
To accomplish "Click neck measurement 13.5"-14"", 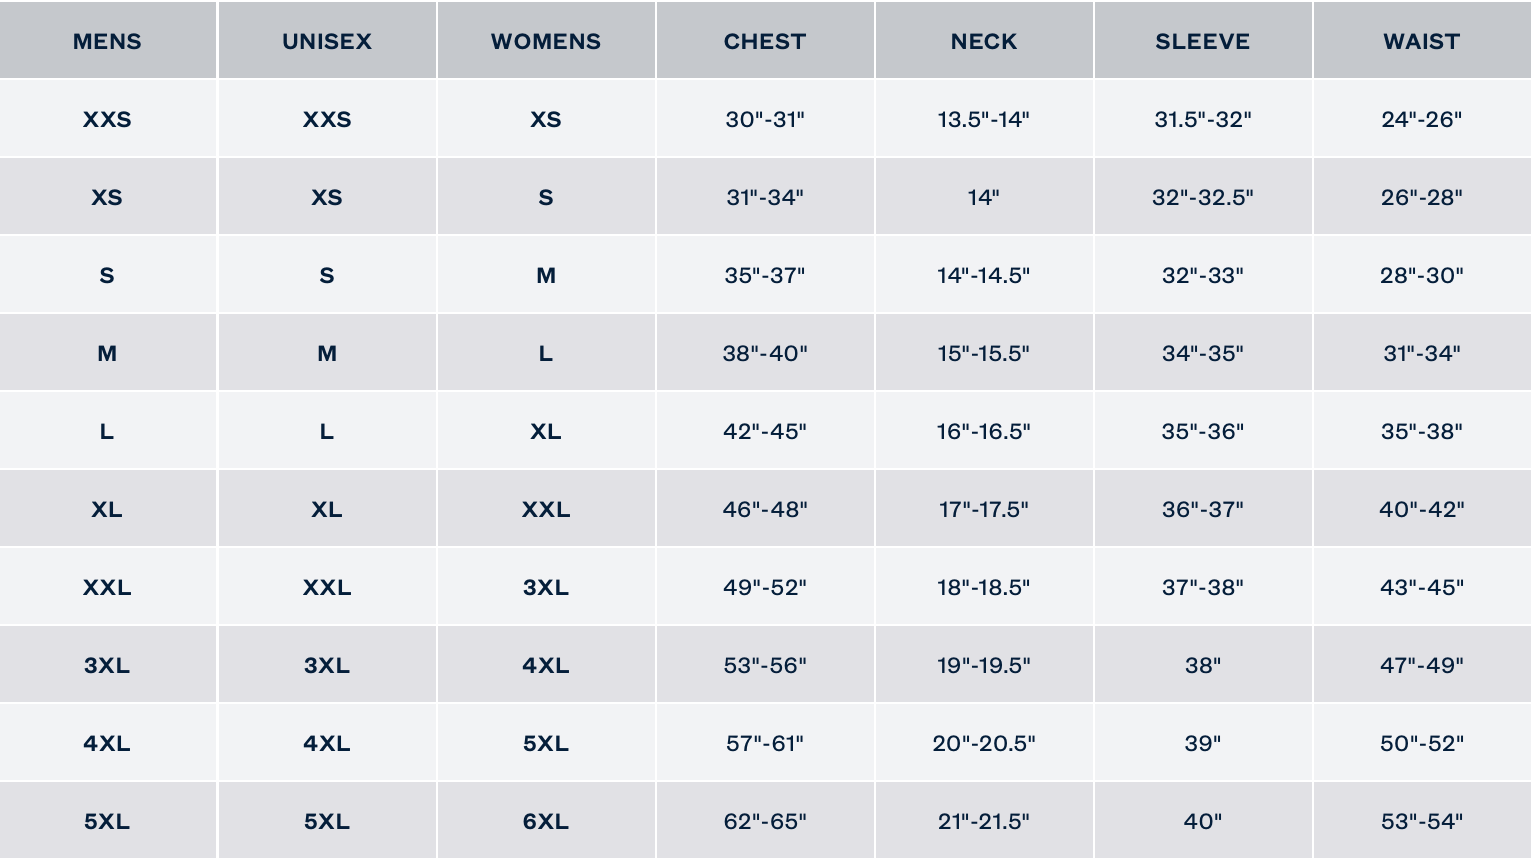I will [x=984, y=119].
